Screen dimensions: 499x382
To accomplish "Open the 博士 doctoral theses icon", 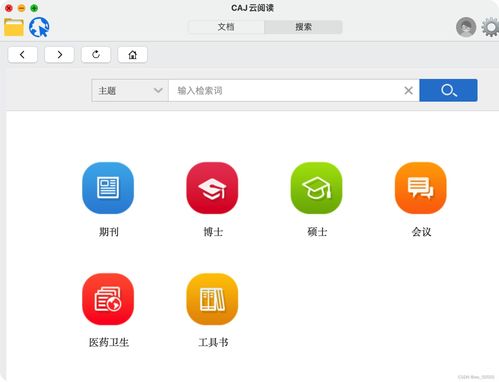I will pyautogui.click(x=212, y=188).
